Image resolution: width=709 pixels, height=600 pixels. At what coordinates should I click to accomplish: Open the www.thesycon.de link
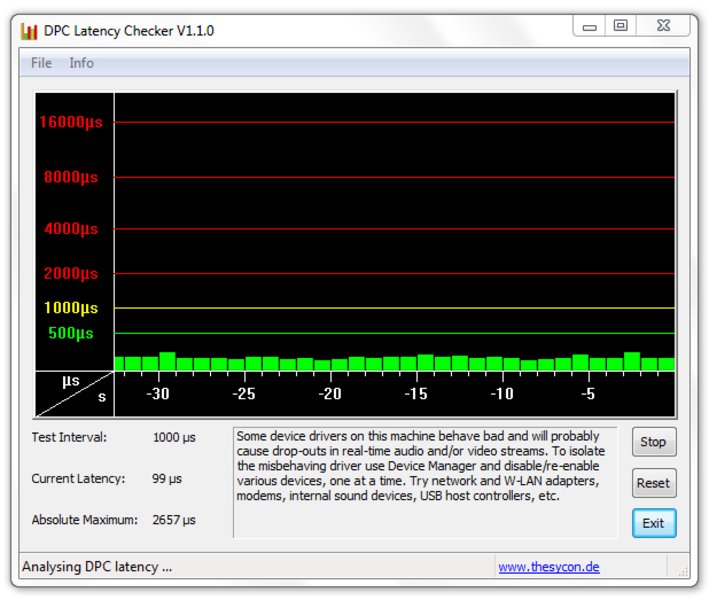[548, 567]
